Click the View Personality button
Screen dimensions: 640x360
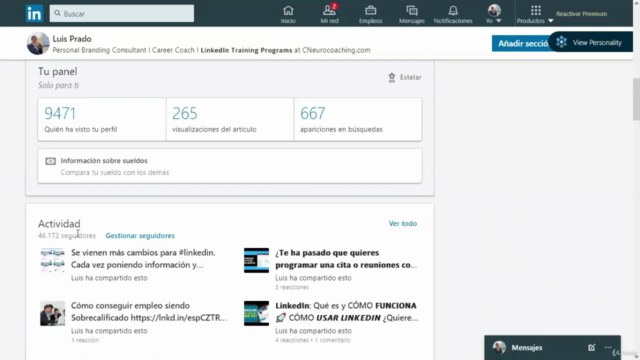(x=590, y=42)
